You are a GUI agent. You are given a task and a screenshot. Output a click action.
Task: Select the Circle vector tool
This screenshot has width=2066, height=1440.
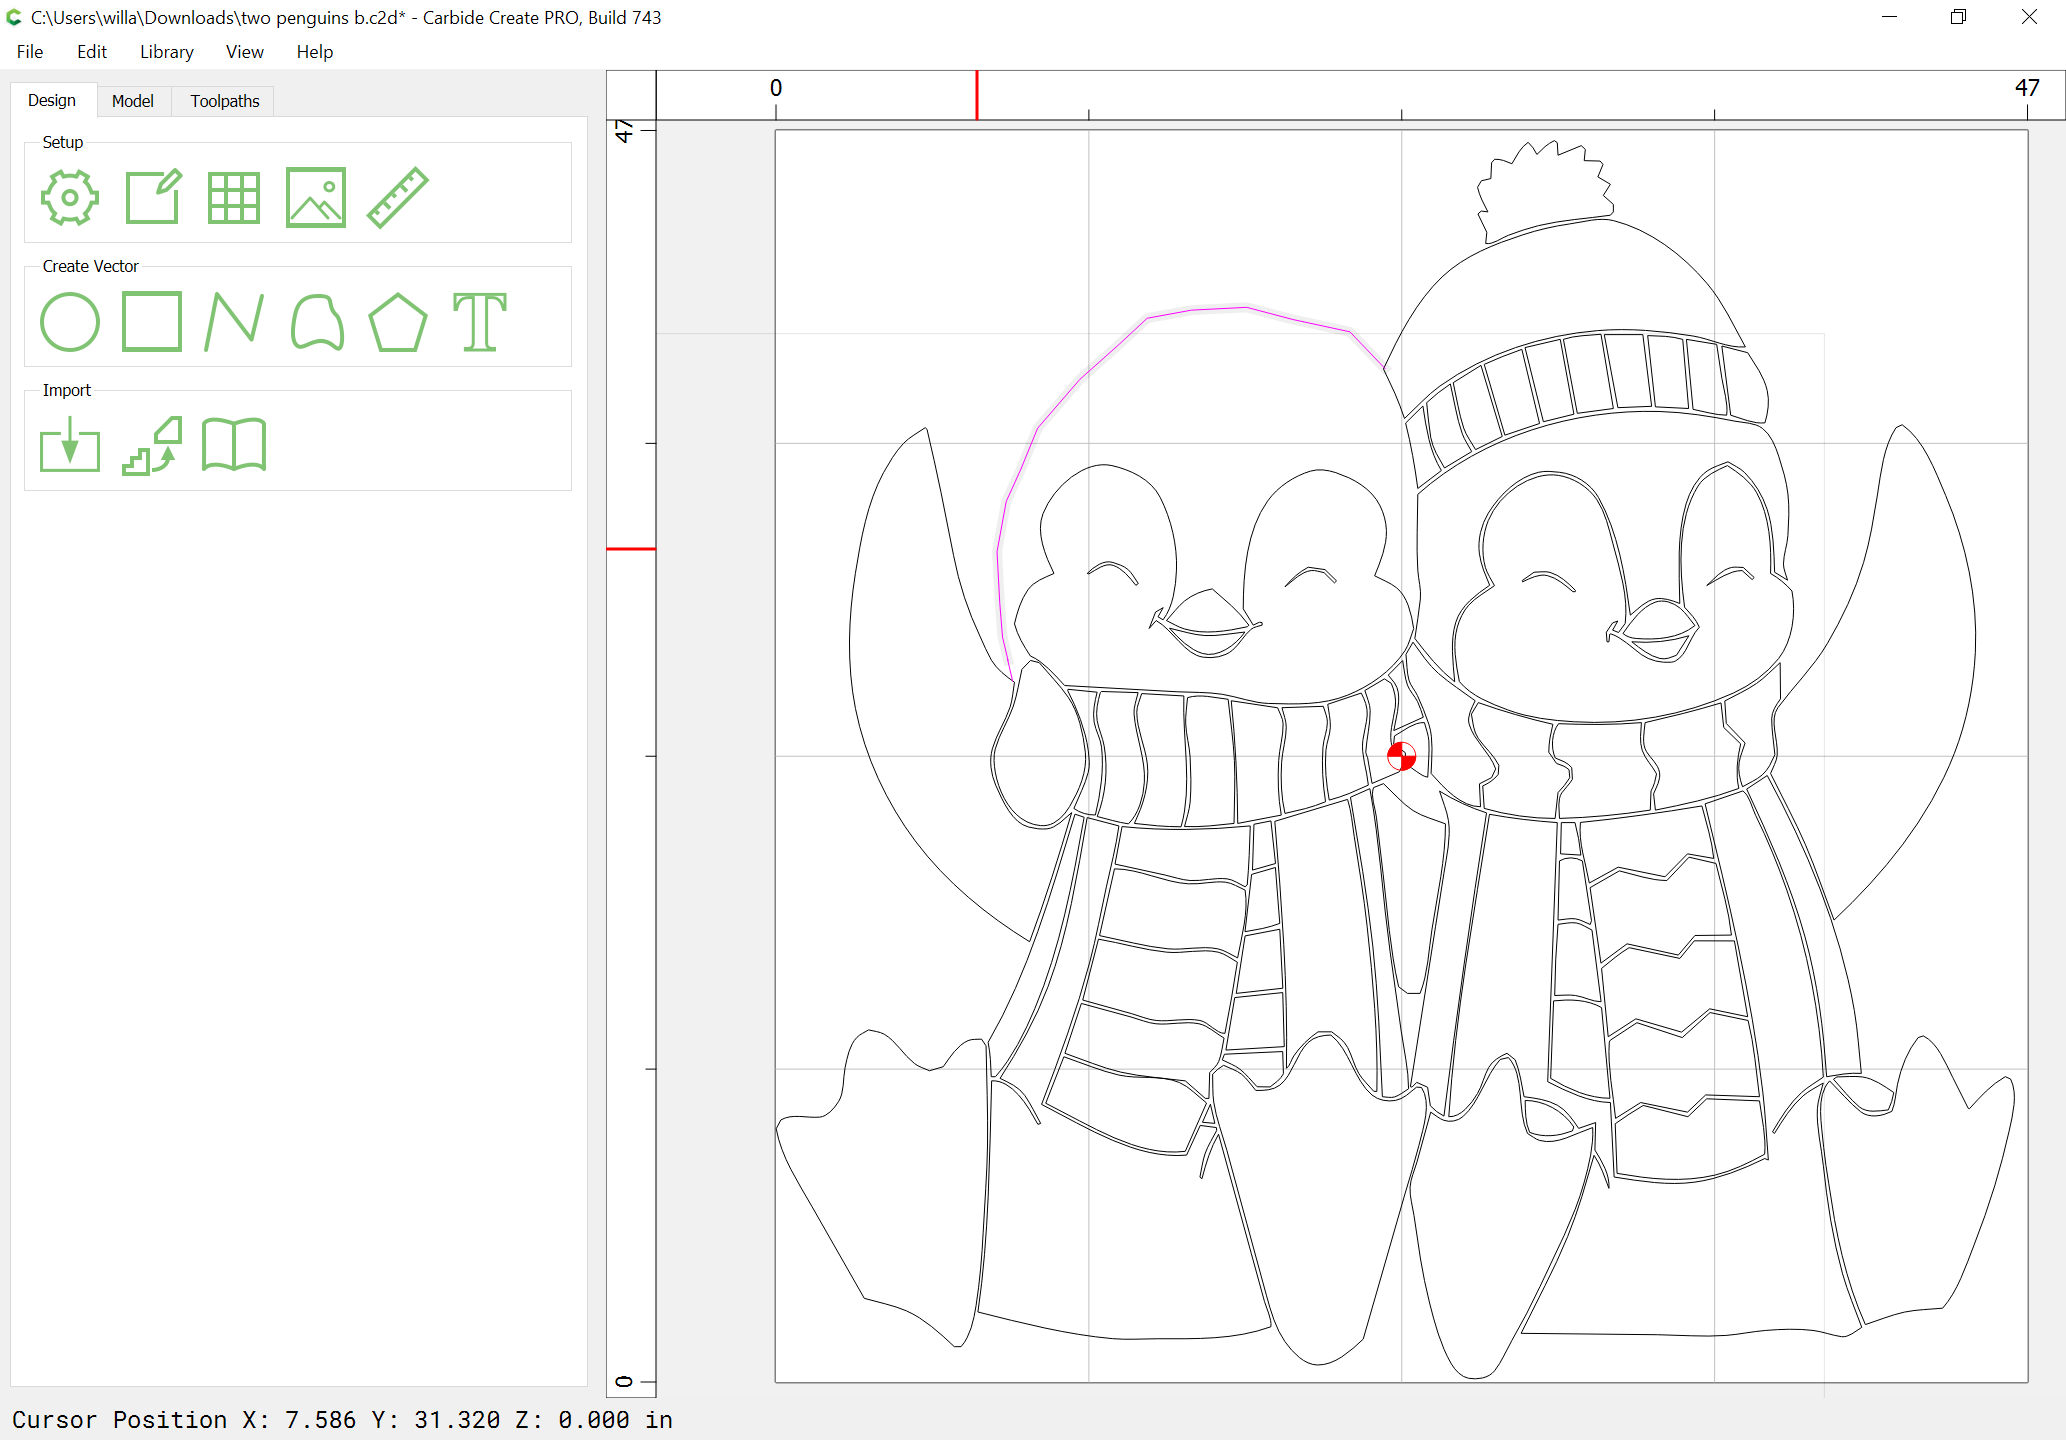[70, 322]
